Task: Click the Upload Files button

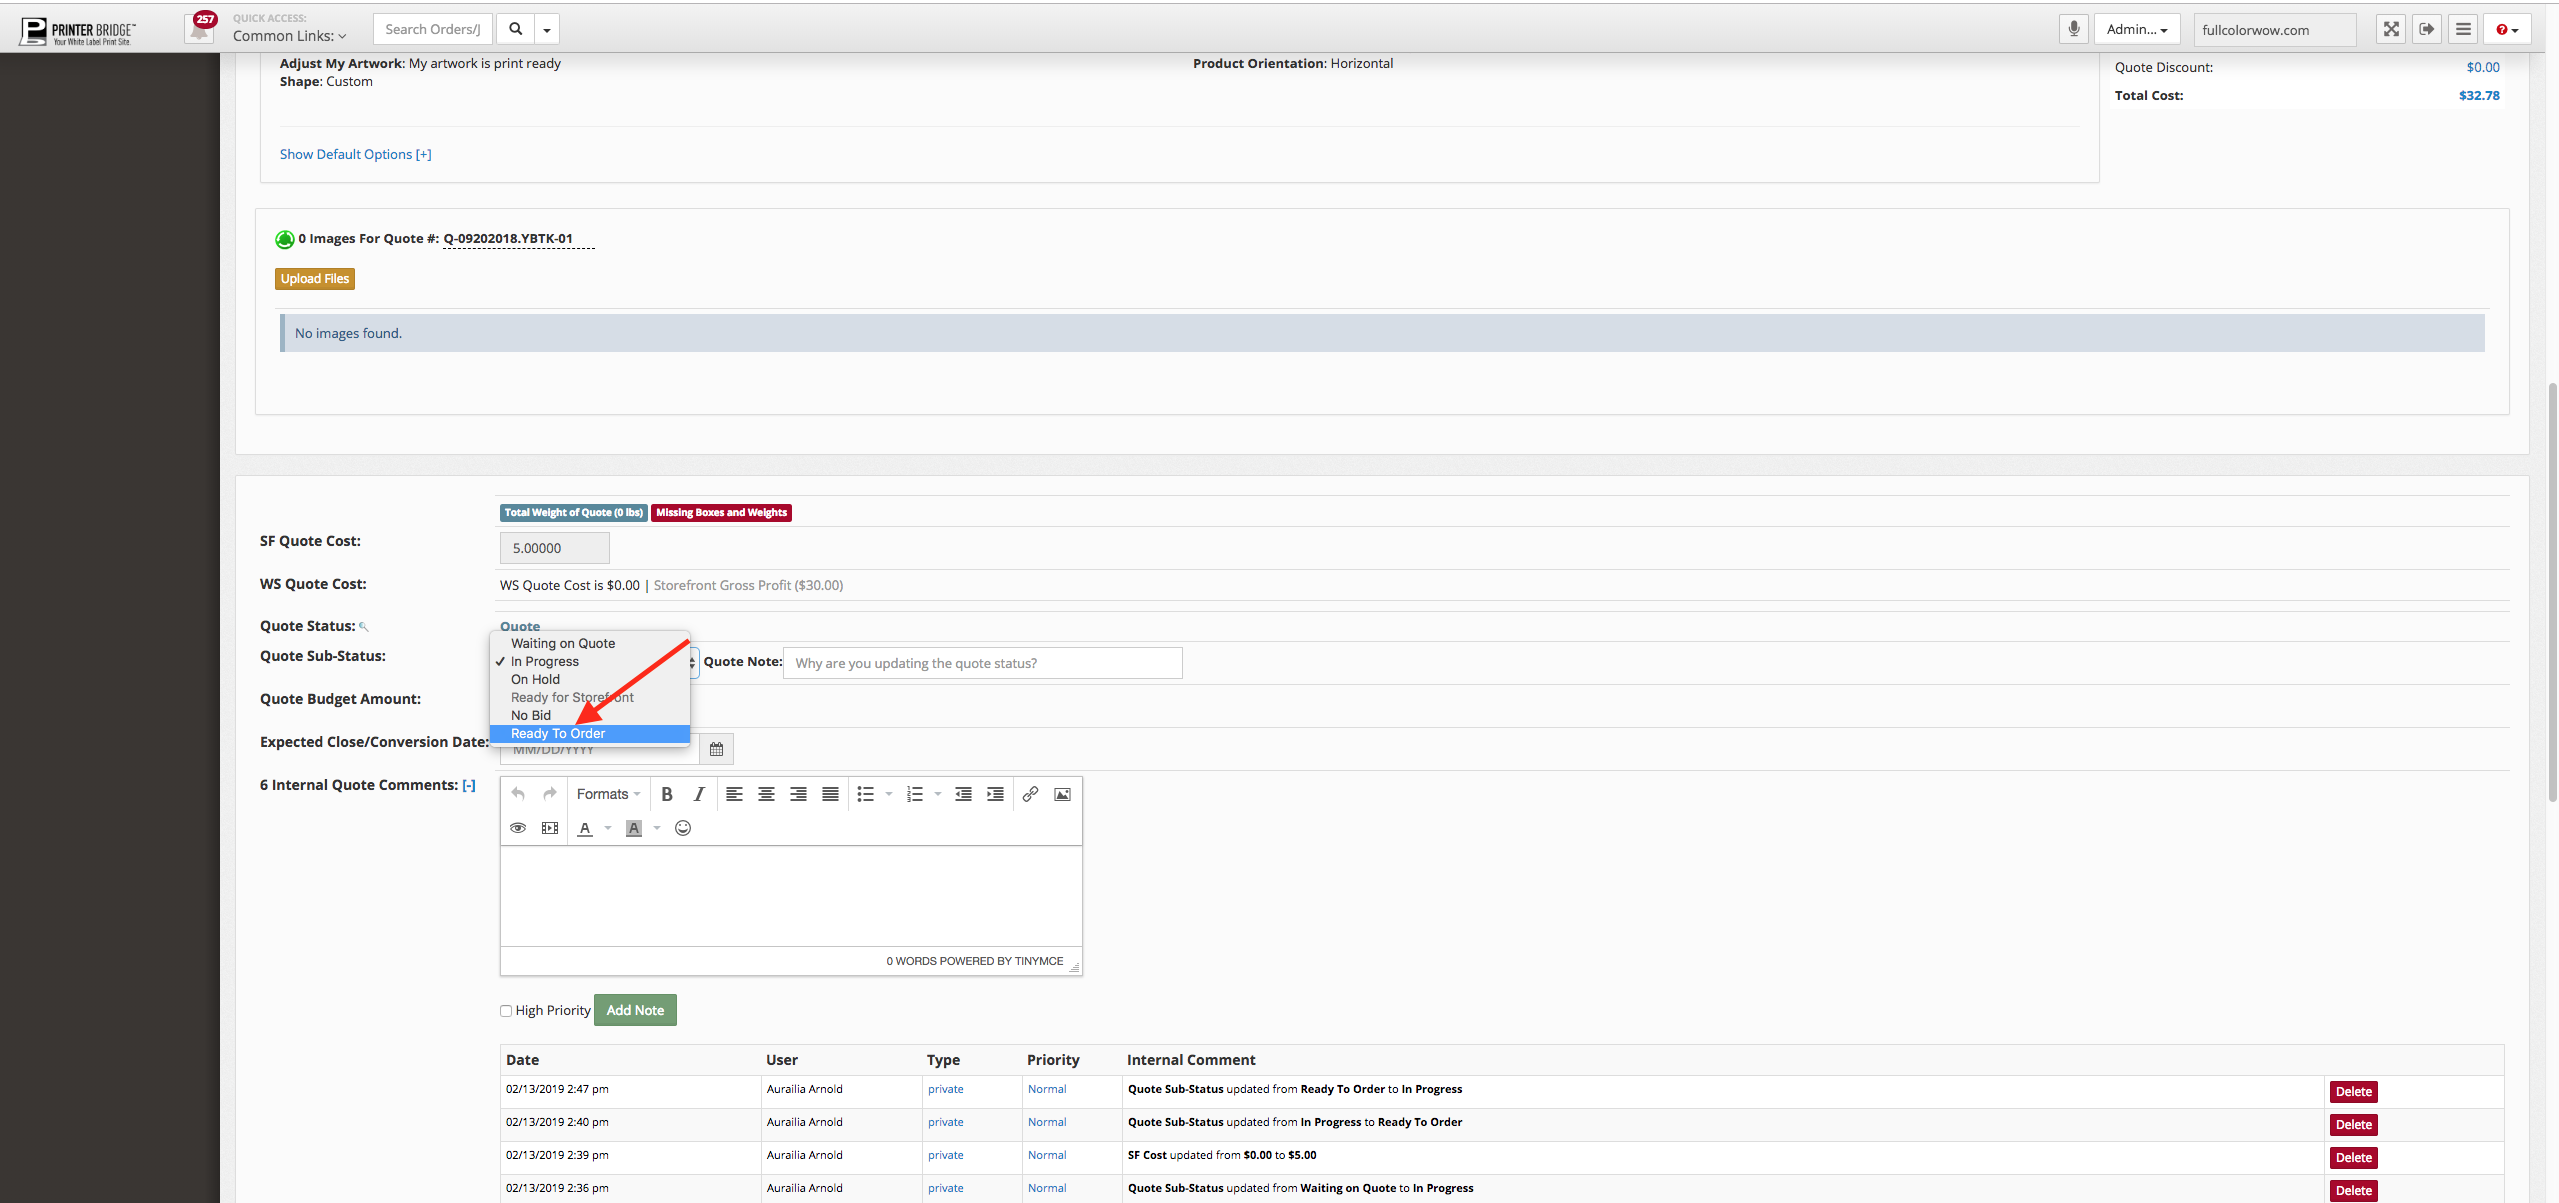Action: 315,279
